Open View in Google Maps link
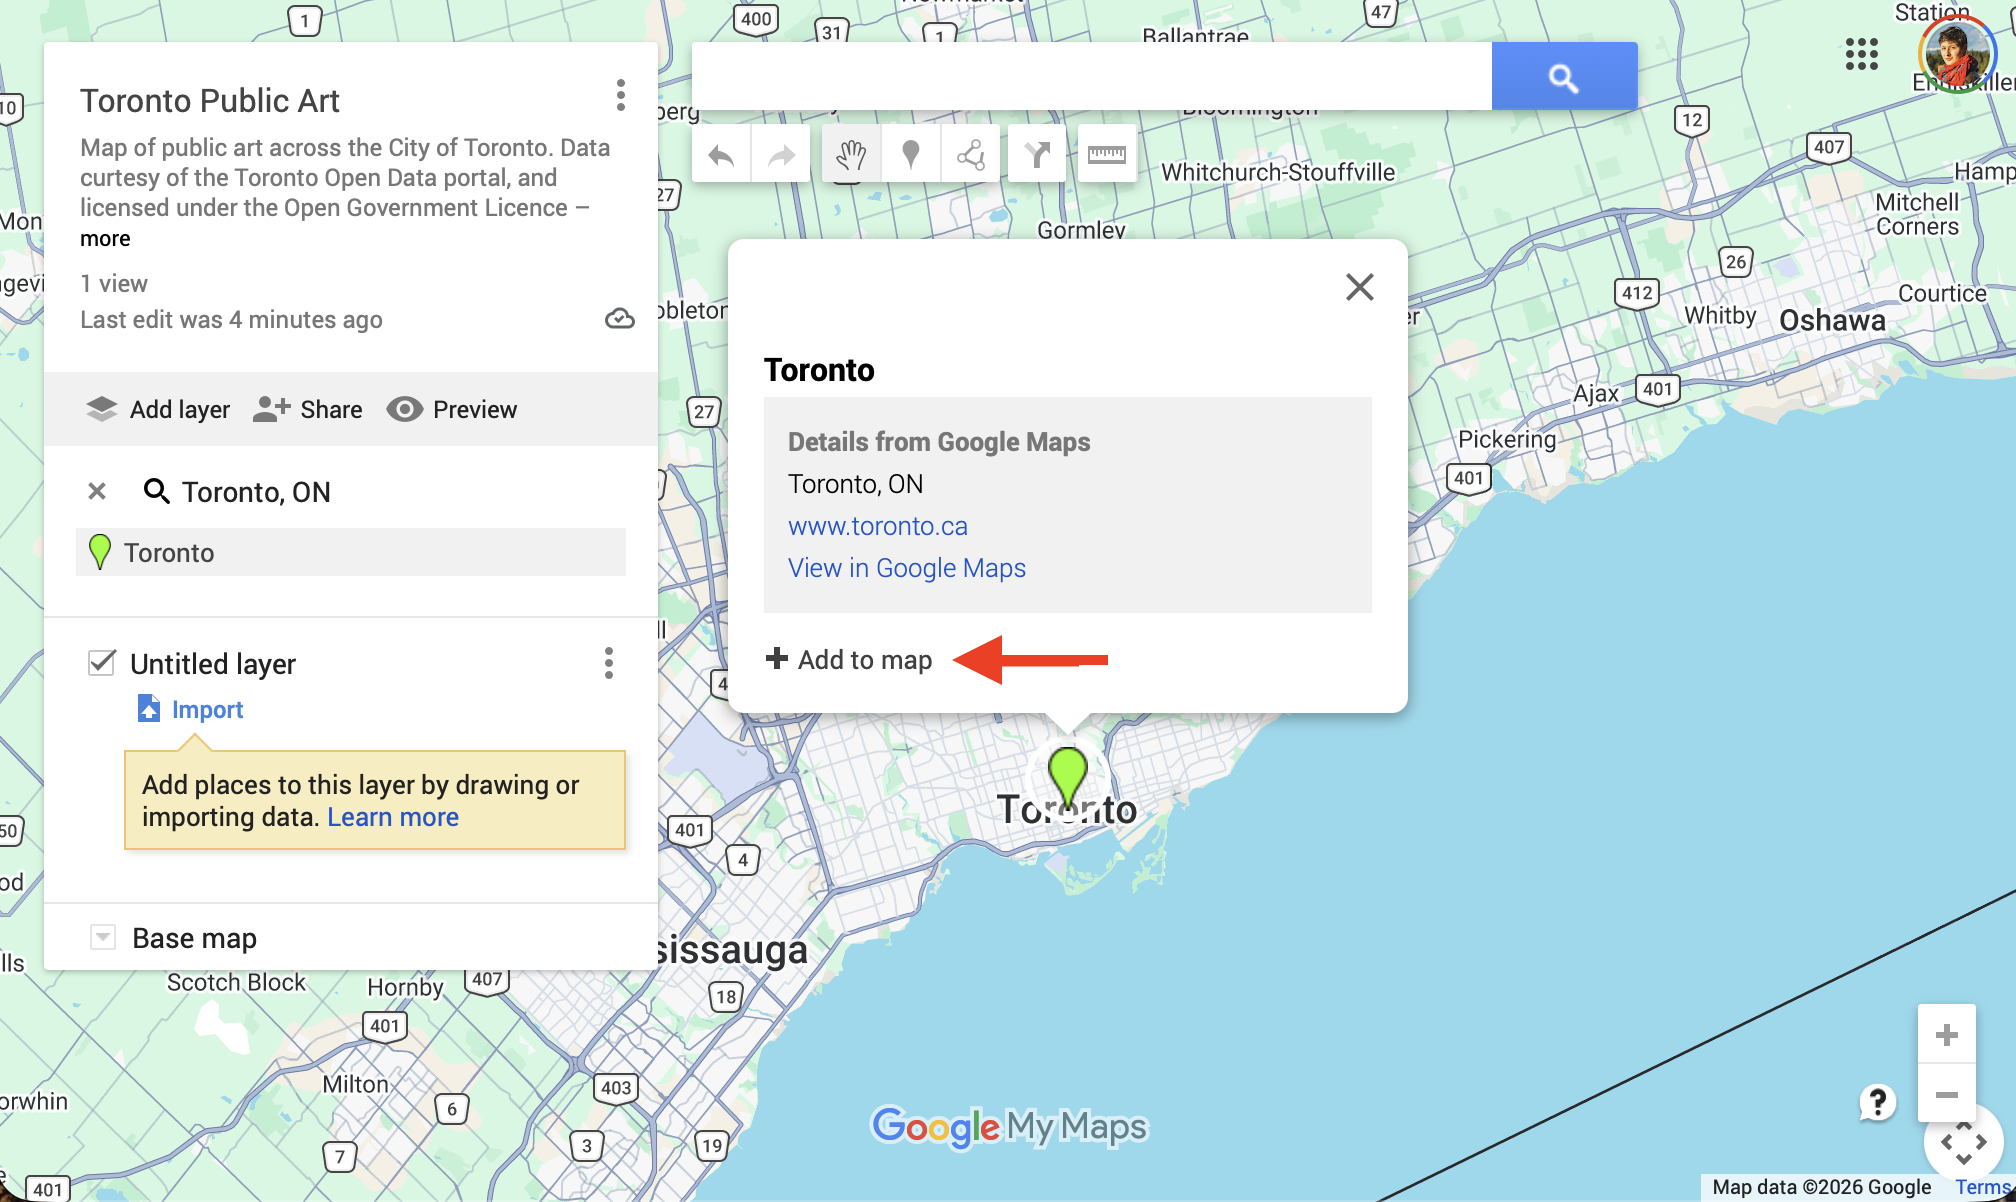Screen dimensions: 2016x1202 click(x=906, y=568)
